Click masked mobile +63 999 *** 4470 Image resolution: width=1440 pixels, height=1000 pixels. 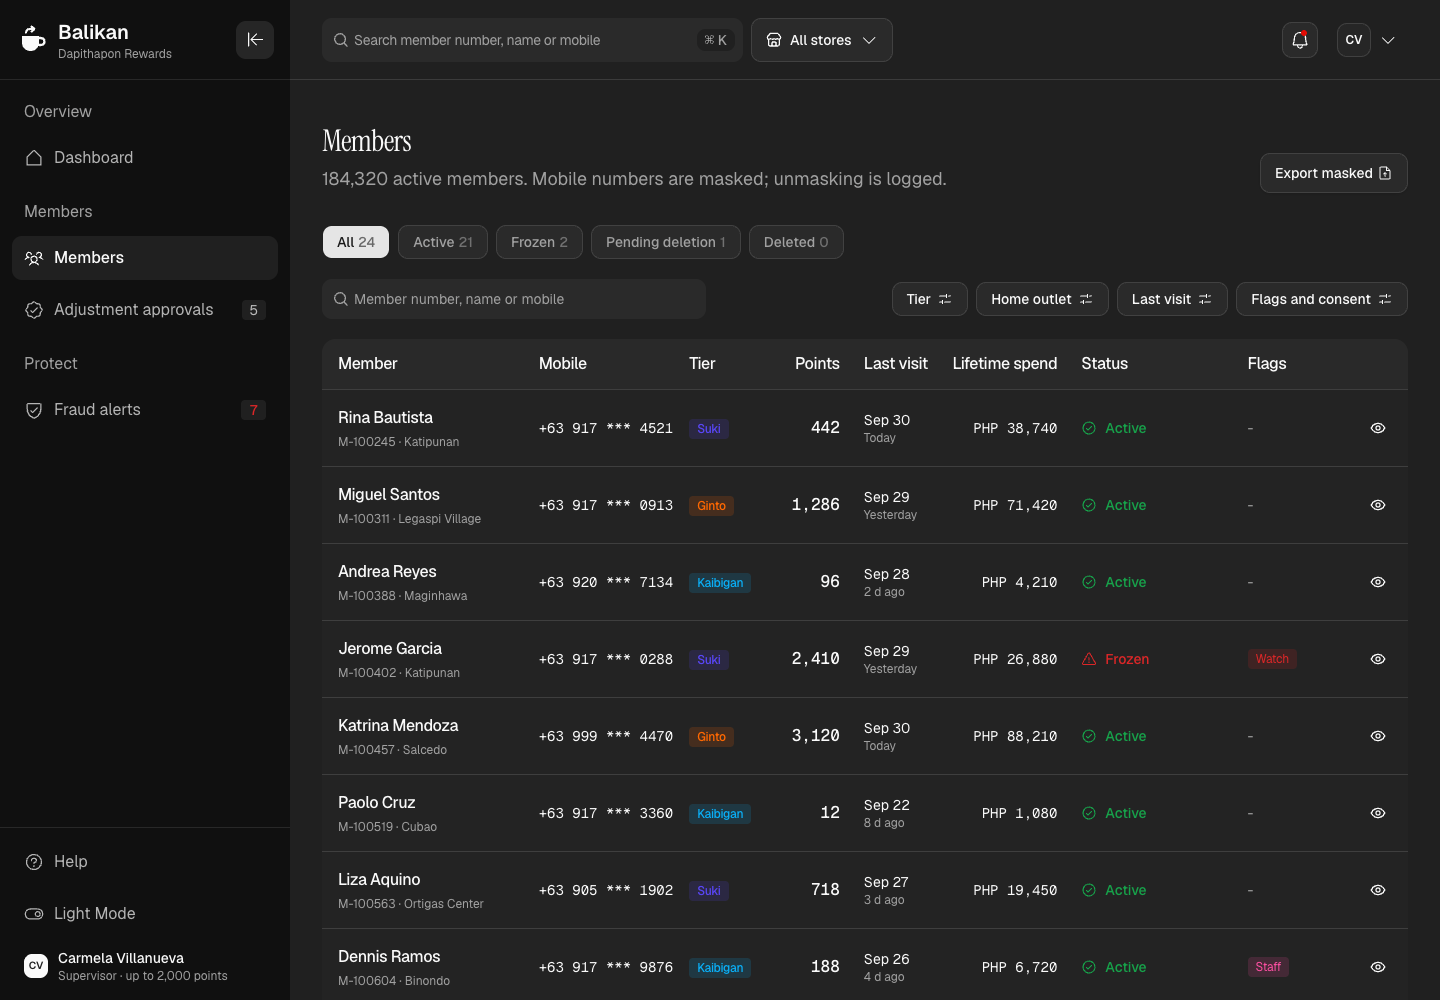pyautogui.click(x=606, y=736)
